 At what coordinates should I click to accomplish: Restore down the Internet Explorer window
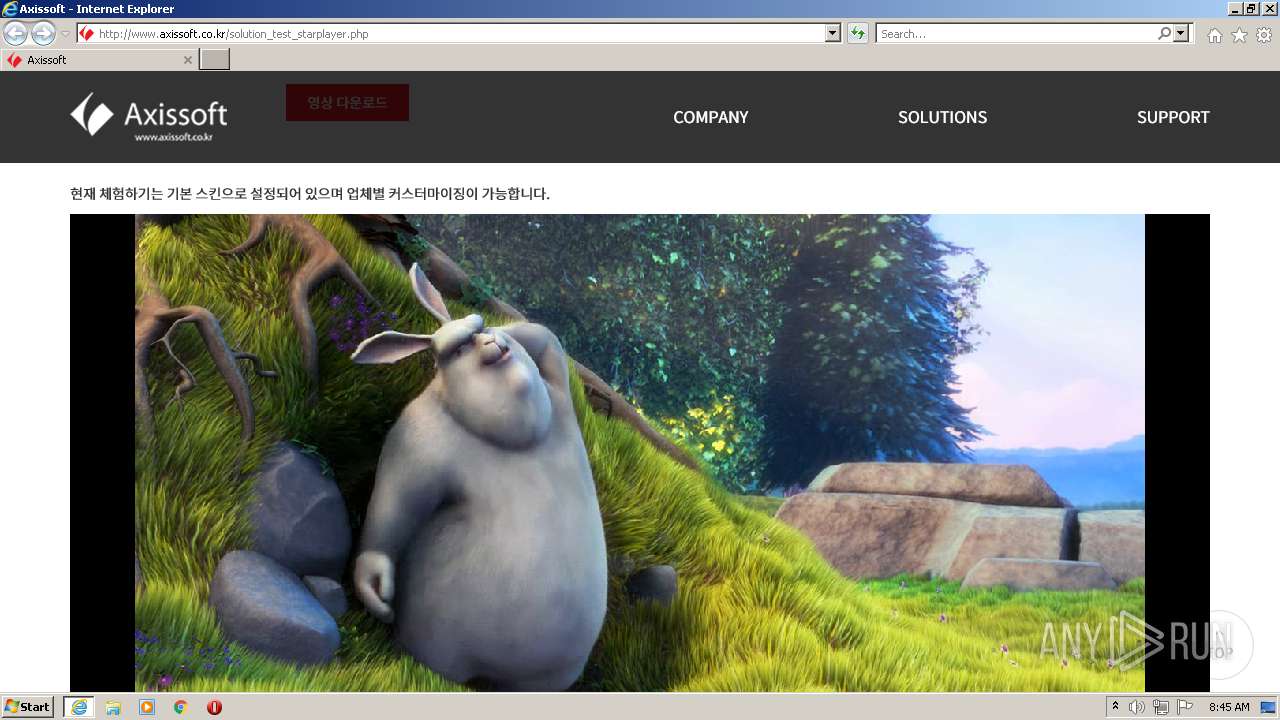coord(1251,8)
